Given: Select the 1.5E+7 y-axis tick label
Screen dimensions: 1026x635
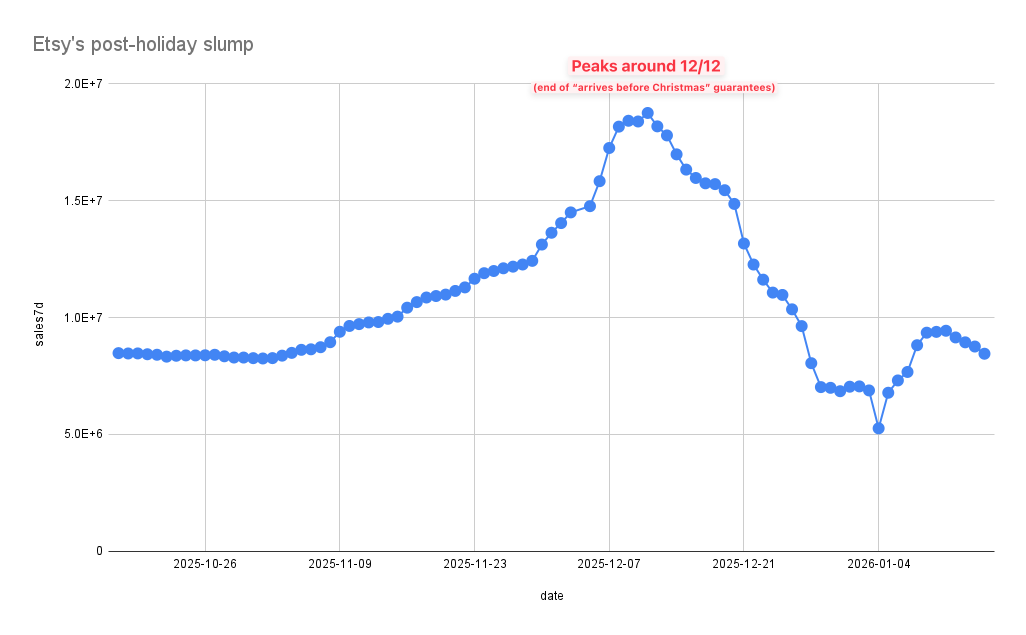Looking at the screenshot, I should pos(83,201).
